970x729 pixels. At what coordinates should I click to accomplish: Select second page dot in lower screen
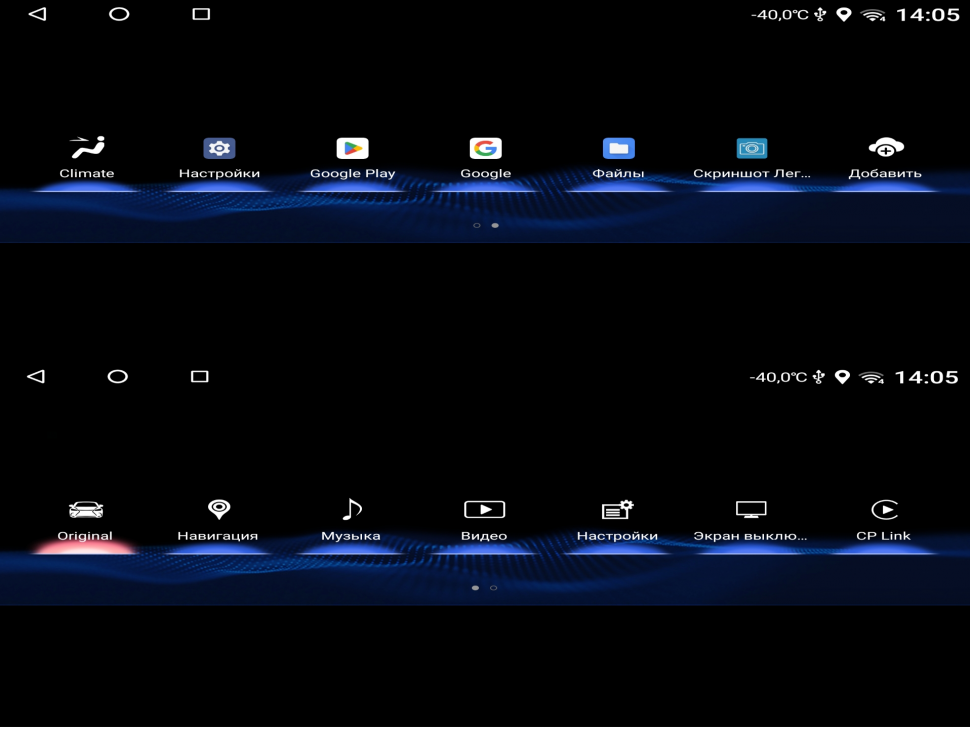tap(494, 588)
